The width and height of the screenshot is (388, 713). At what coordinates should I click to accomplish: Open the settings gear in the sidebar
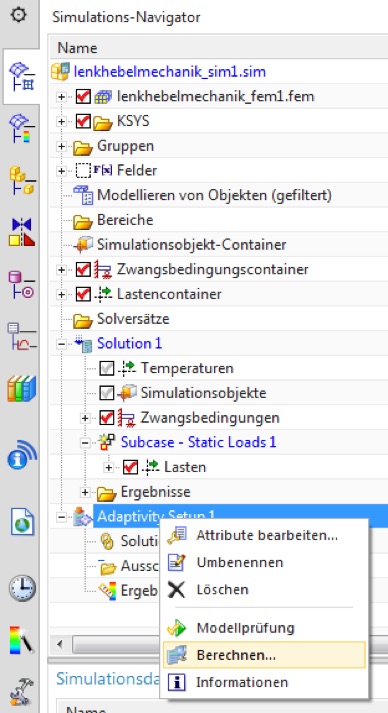(19, 15)
